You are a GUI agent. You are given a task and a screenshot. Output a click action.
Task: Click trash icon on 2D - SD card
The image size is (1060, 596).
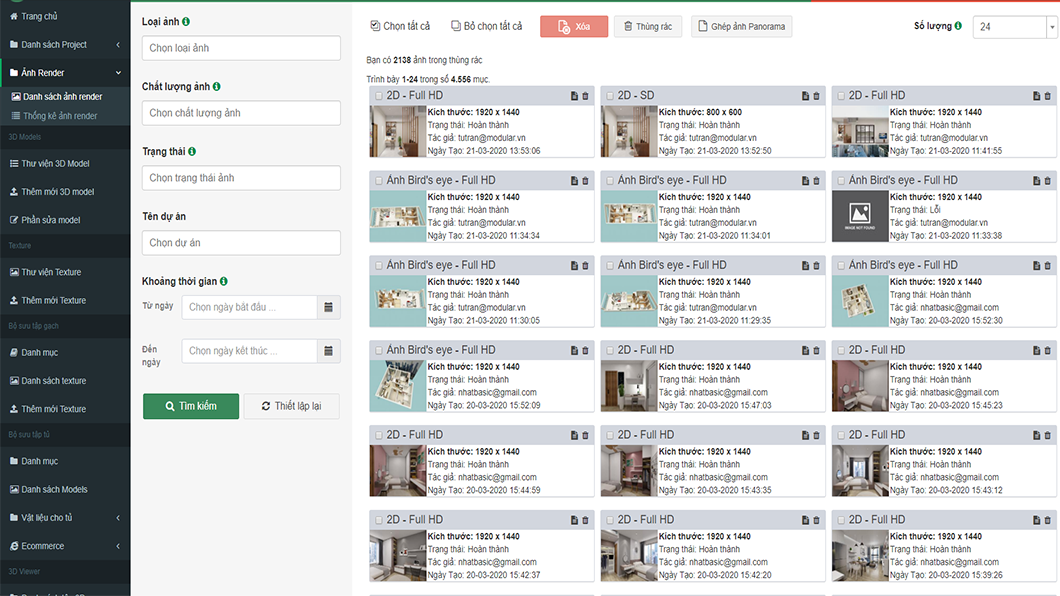(816, 96)
